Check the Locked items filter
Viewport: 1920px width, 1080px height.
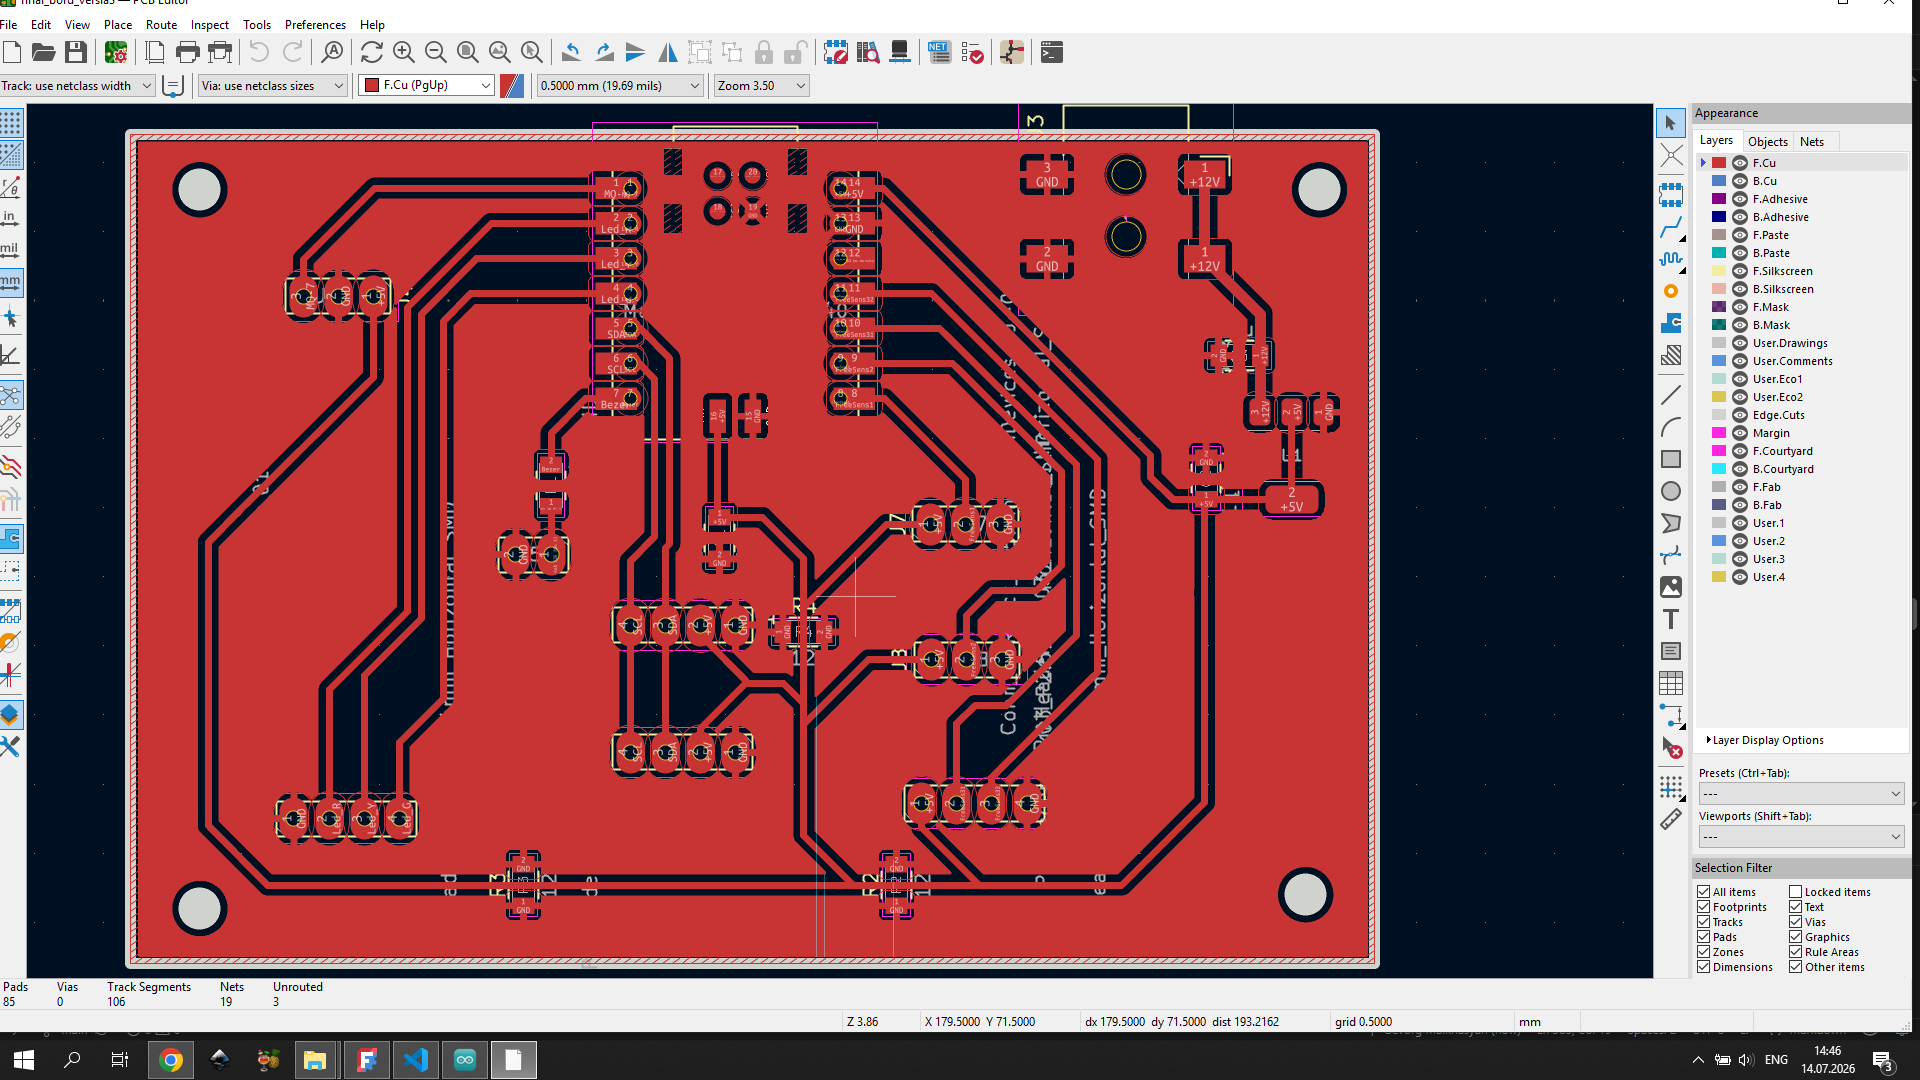[1796, 892]
